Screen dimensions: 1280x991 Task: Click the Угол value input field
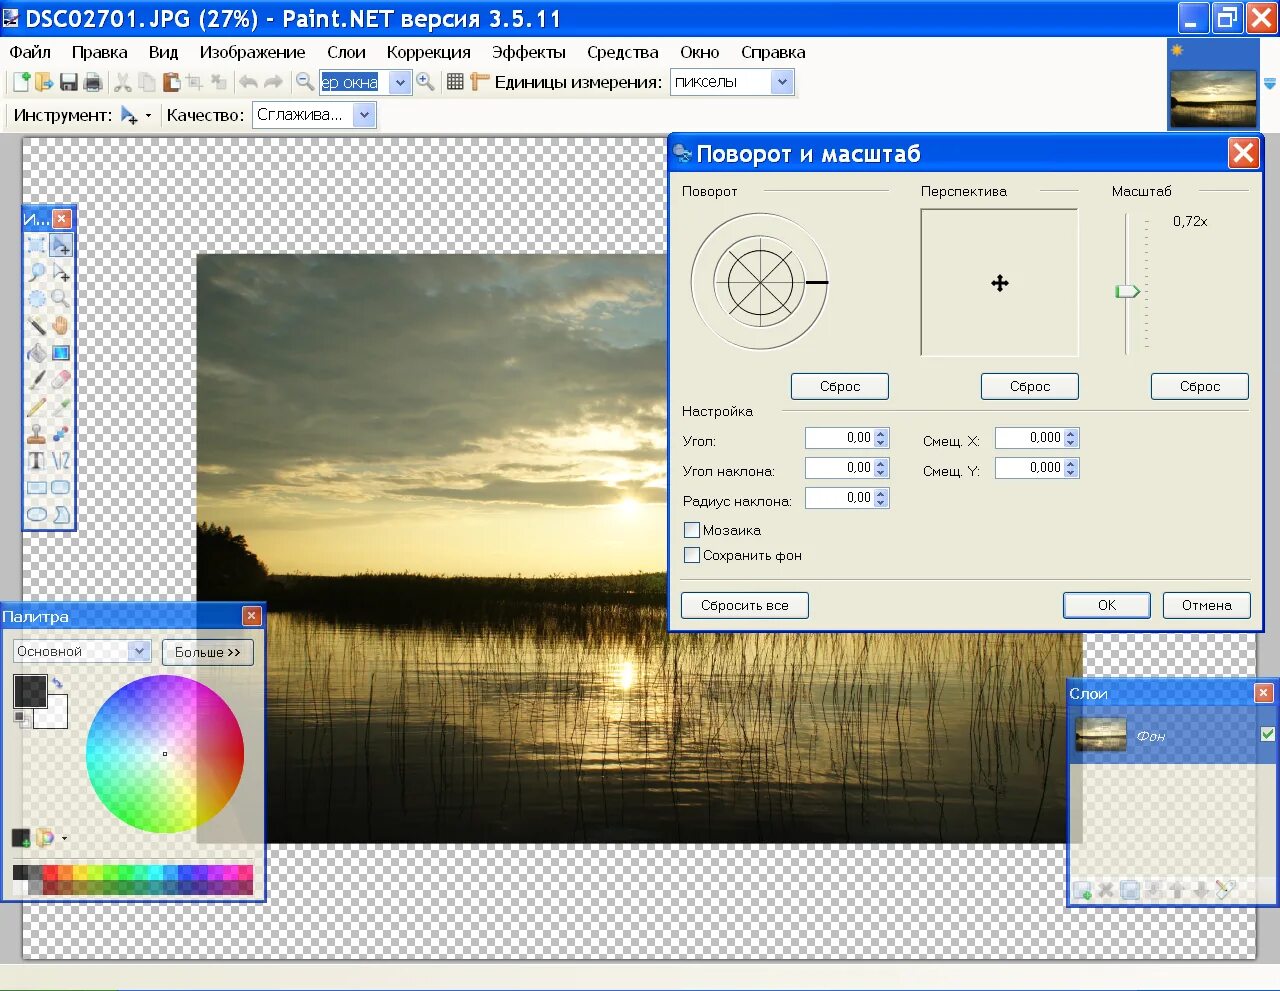click(839, 438)
